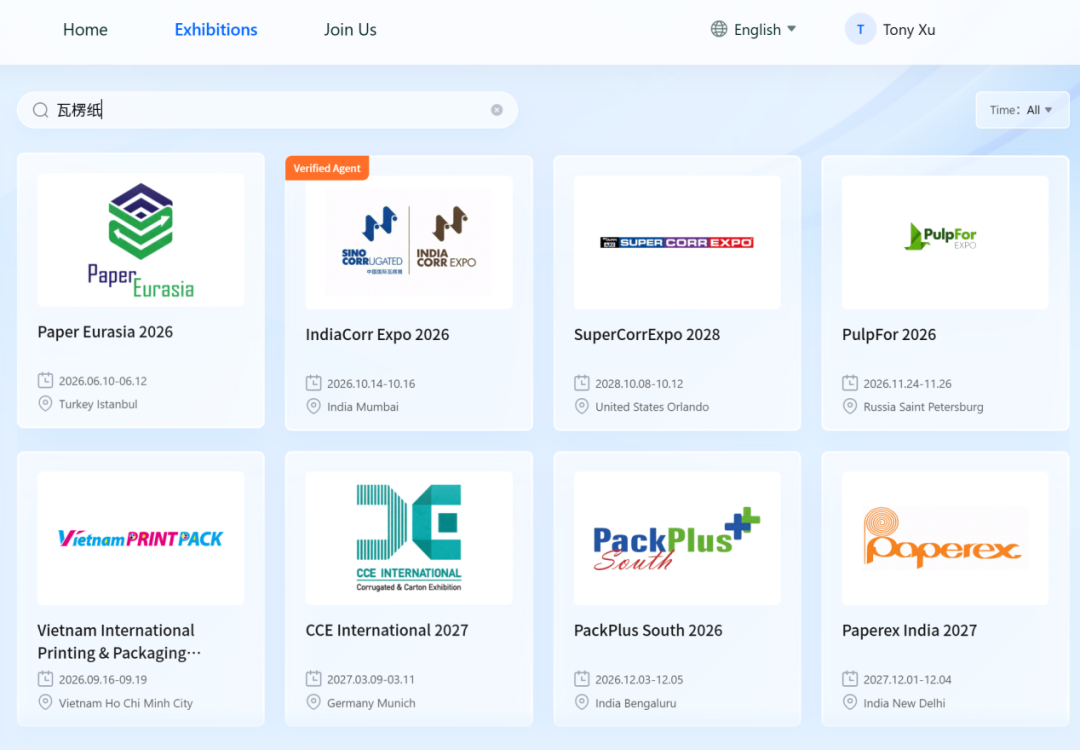This screenshot has height=750, width=1080.
Task: Click the globe language icon
Action: click(719, 29)
